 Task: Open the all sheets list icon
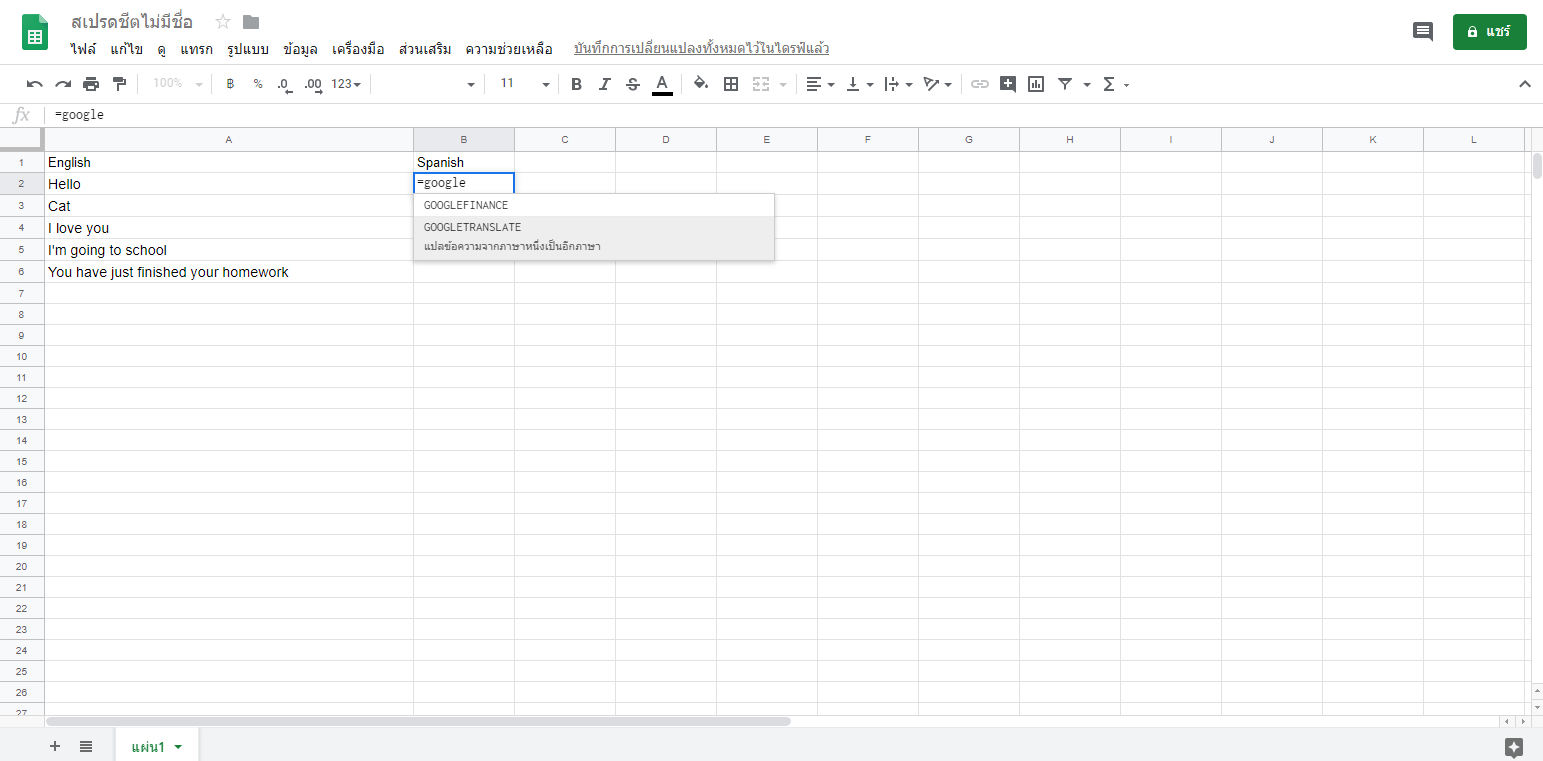click(x=86, y=746)
